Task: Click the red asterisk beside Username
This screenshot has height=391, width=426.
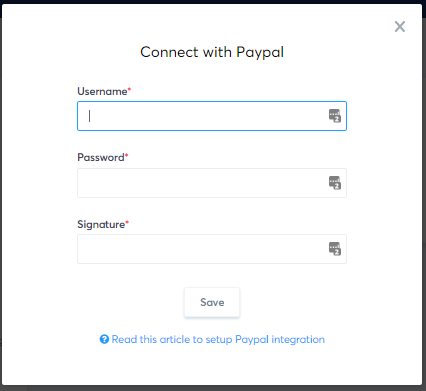Action: click(129, 89)
